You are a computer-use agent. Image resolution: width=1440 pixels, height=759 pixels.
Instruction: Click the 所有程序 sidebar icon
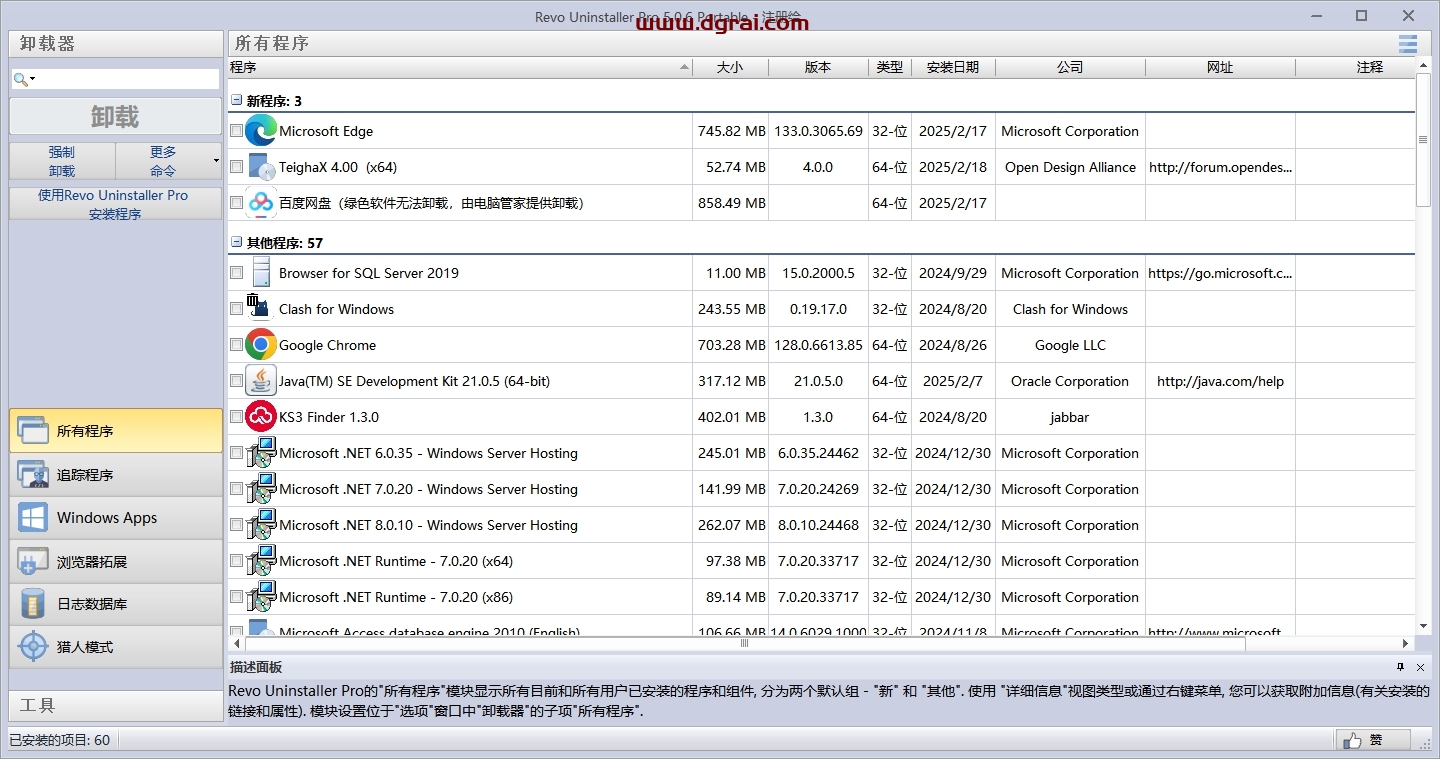click(33, 431)
